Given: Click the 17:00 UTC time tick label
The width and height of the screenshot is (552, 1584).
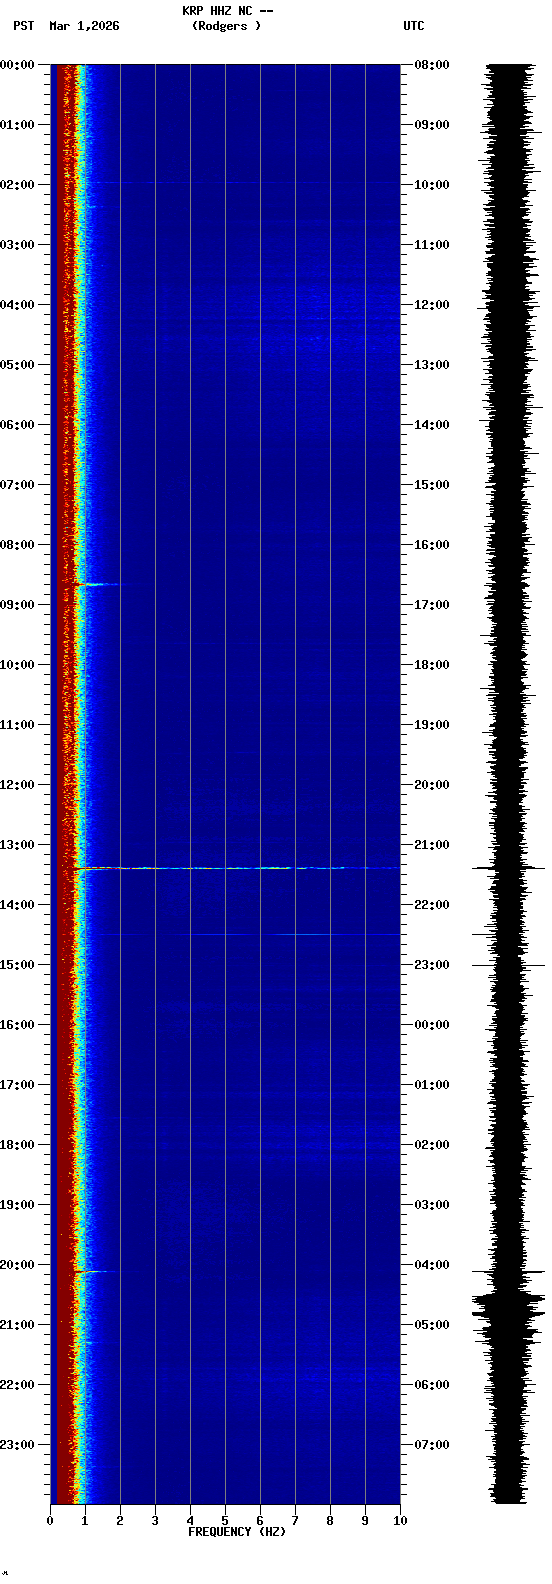Looking at the screenshot, I should pyautogui.click(x=432, y=605).
